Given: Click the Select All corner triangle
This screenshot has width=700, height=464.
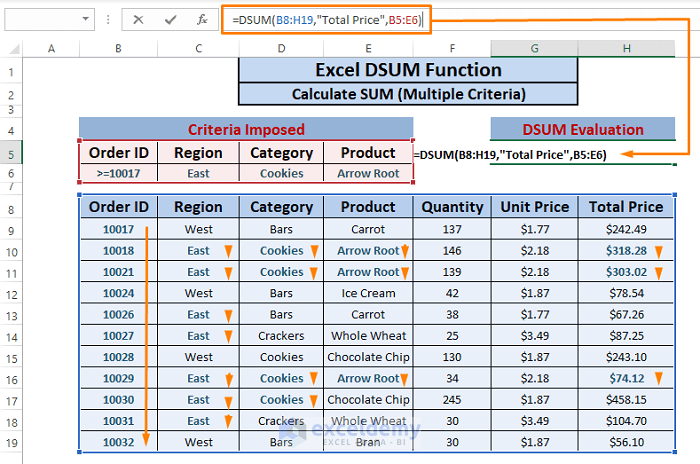Looking at the screenshot, I should [x=14, y=48].
